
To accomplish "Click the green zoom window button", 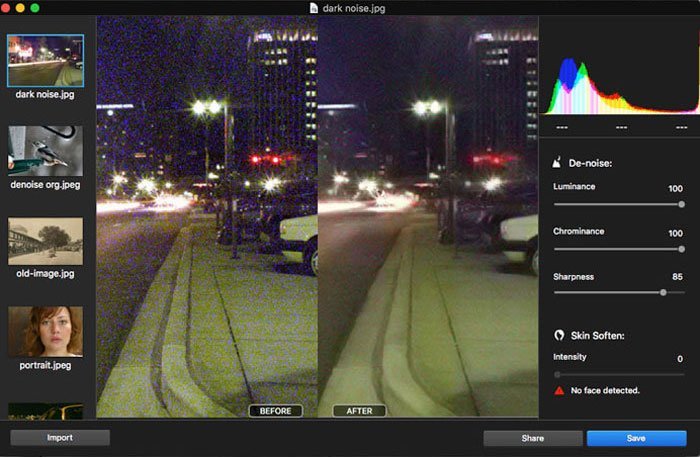I will 35,8.
